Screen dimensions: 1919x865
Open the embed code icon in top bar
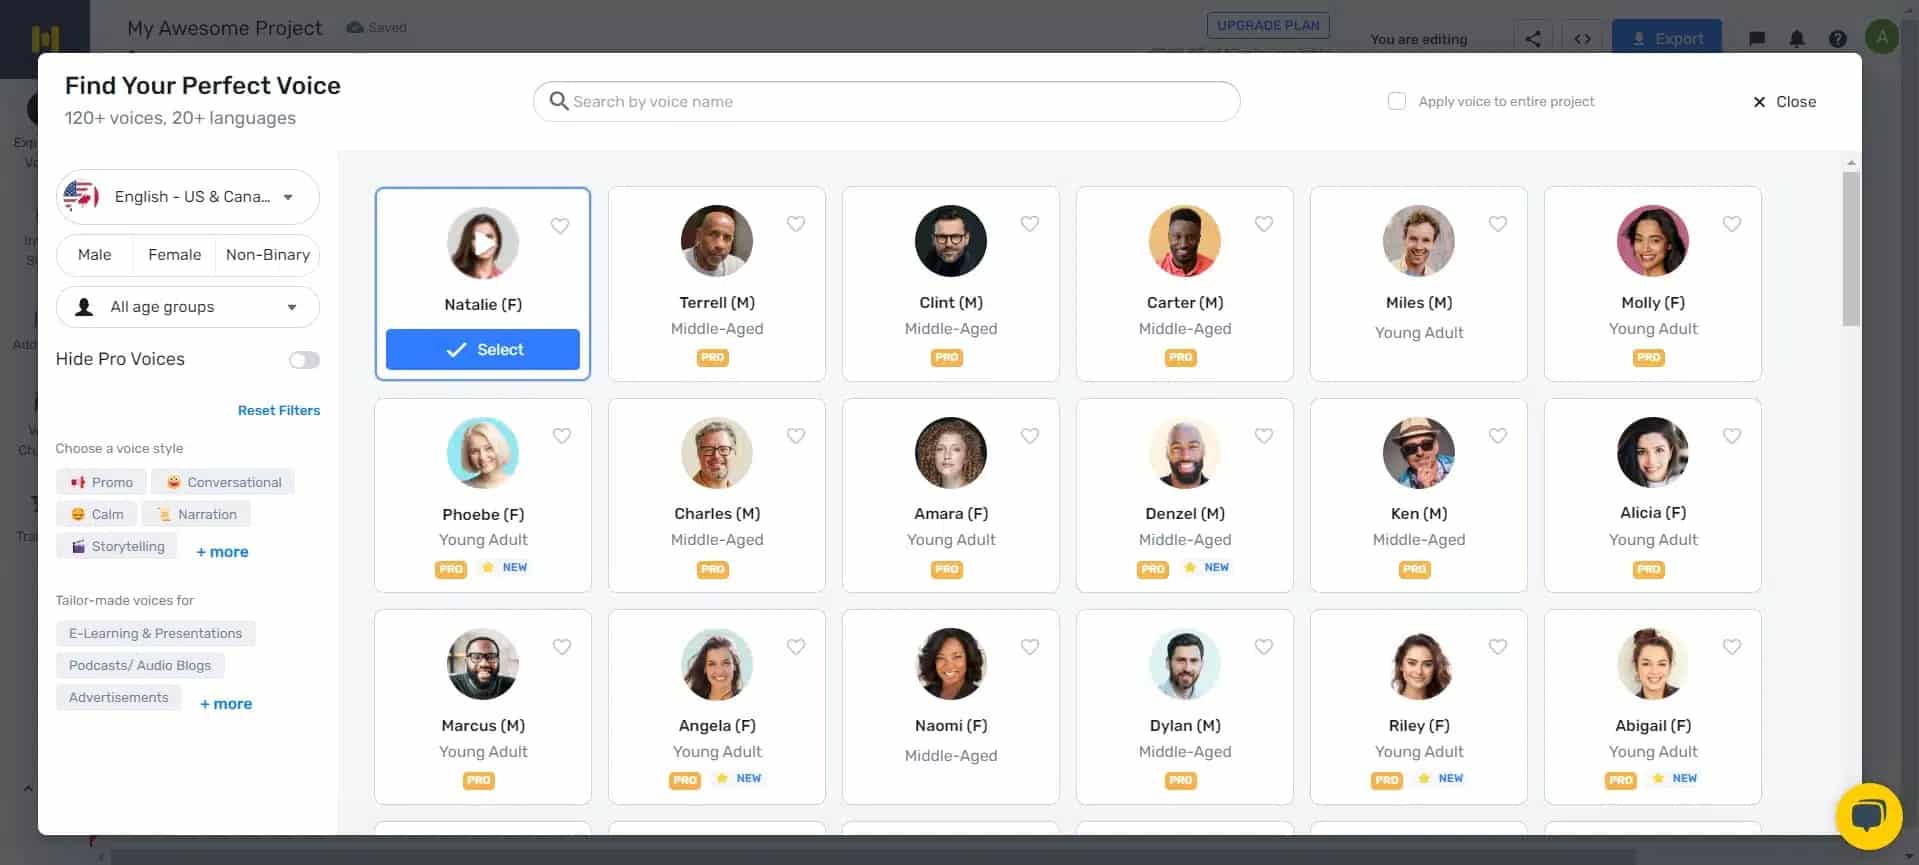coord(1582,39)
